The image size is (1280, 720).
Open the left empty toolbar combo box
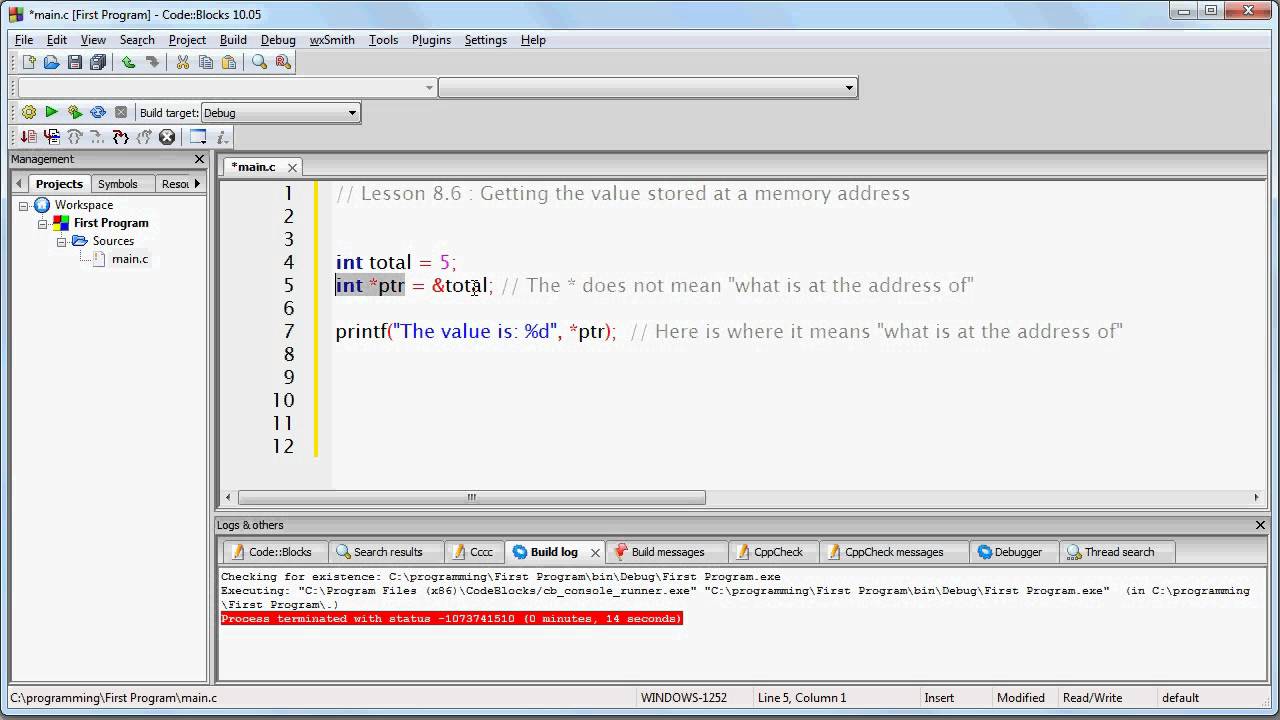tap(227, 87)
